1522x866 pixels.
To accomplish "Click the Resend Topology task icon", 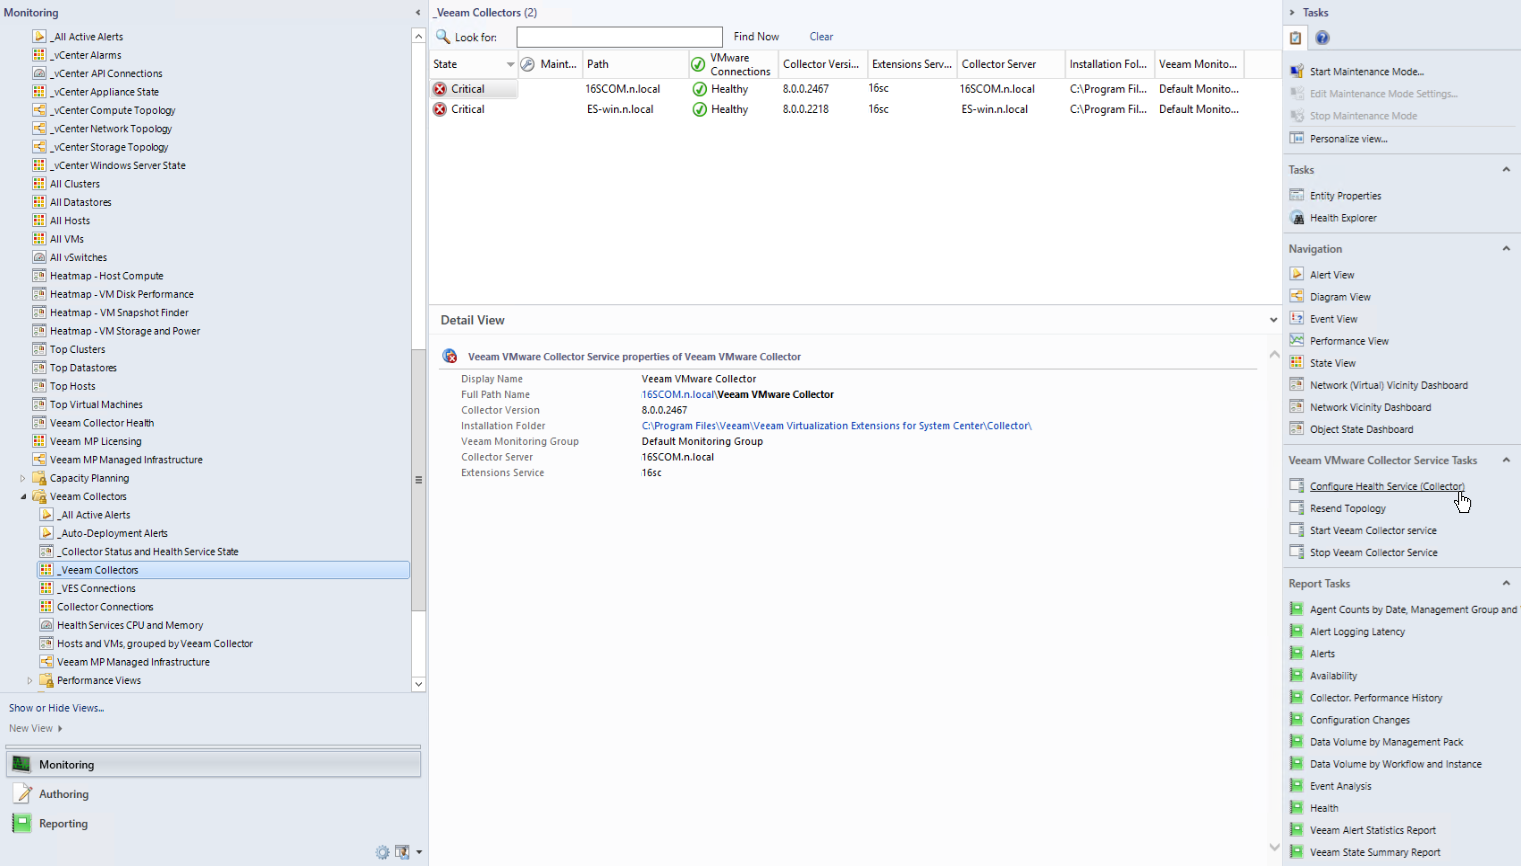I will click(1297, 508).
